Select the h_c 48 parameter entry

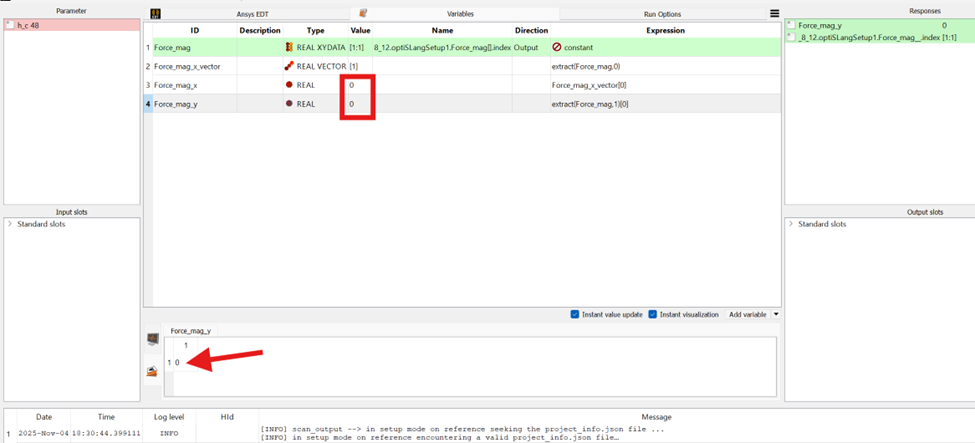(x=72, y=26)
